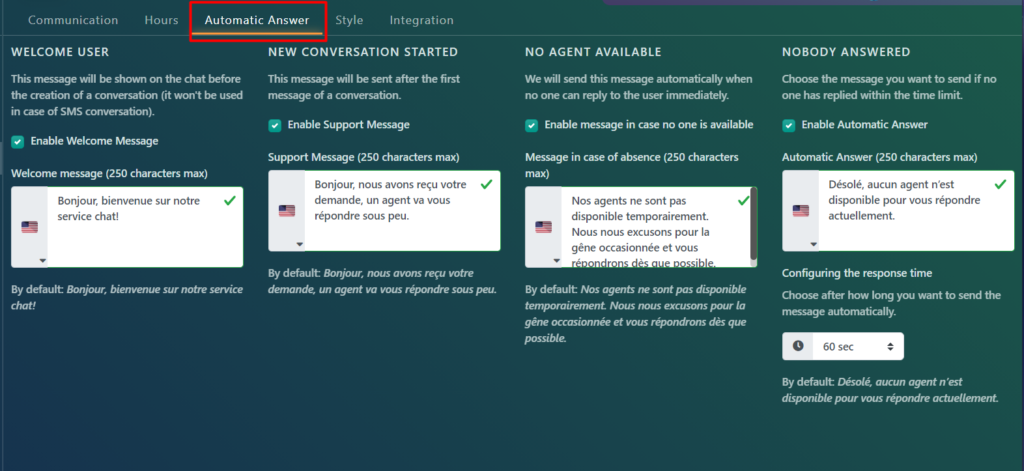1024x471 pixels.
Task: Click the US flag icon in Welcome message
Action: (29, 227)
